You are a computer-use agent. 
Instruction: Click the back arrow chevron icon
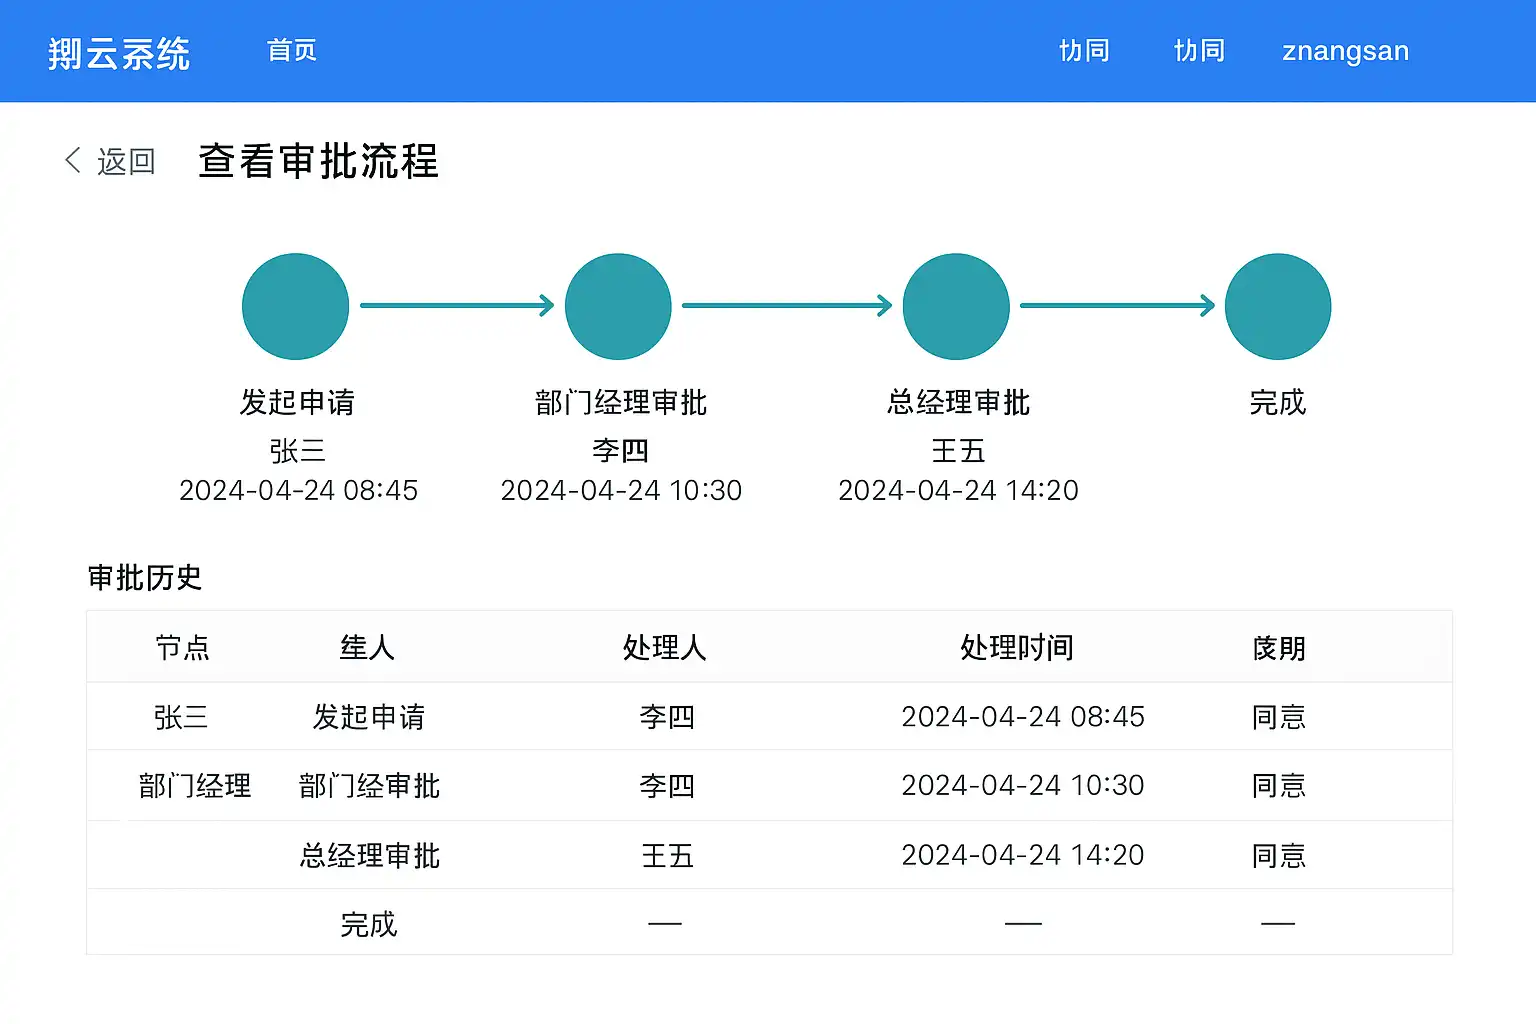tap(73, 160)
